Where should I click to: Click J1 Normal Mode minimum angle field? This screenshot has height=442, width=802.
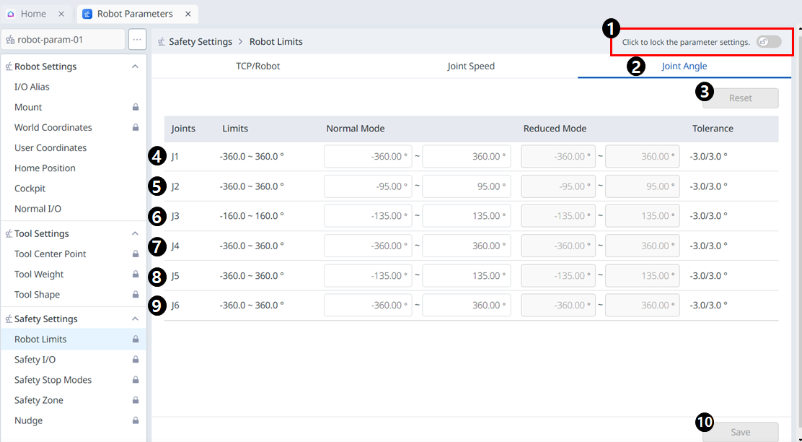pos(368,156)
